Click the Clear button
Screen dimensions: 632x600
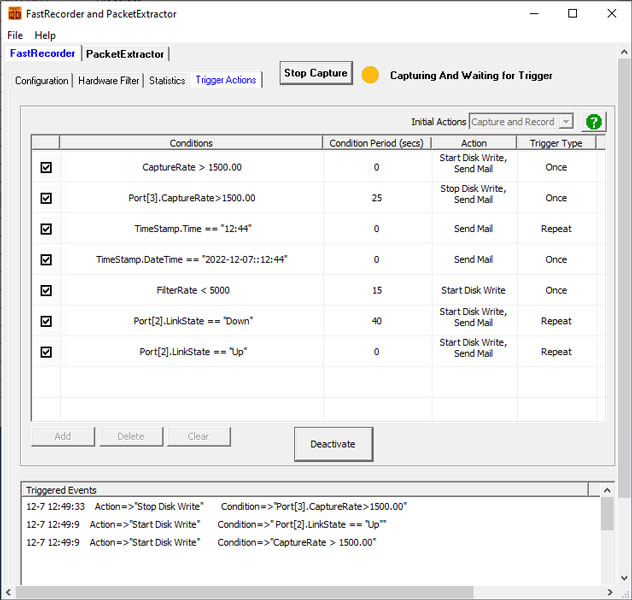click(199, 436)
